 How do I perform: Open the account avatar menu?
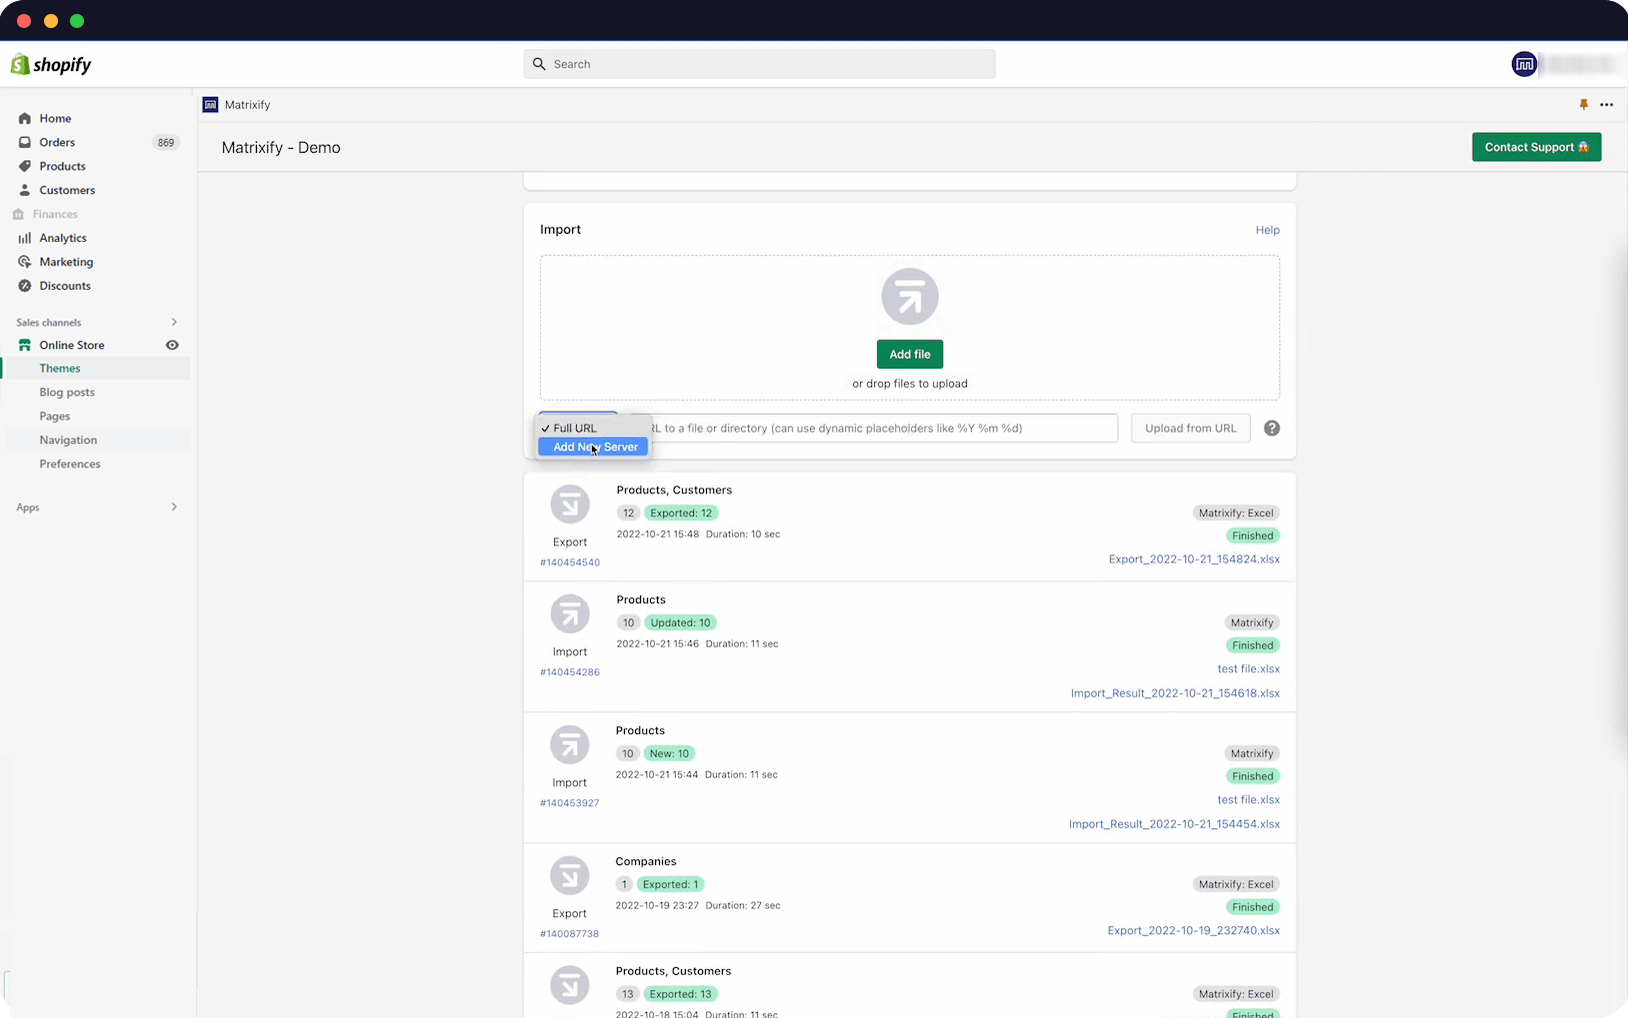[1524, 64]
